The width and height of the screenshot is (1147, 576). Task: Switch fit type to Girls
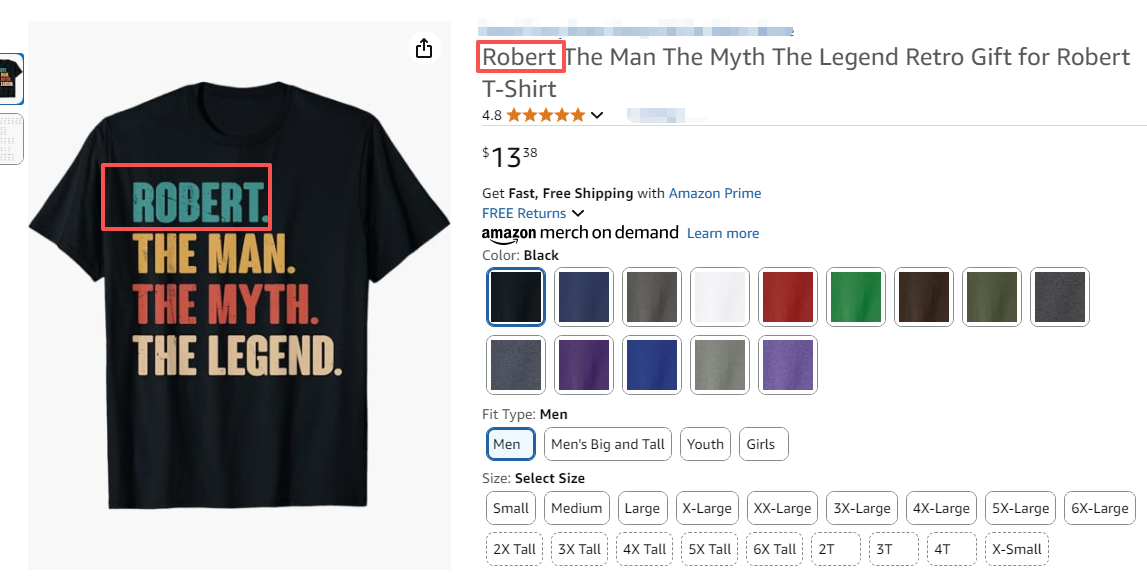point(761,444)
